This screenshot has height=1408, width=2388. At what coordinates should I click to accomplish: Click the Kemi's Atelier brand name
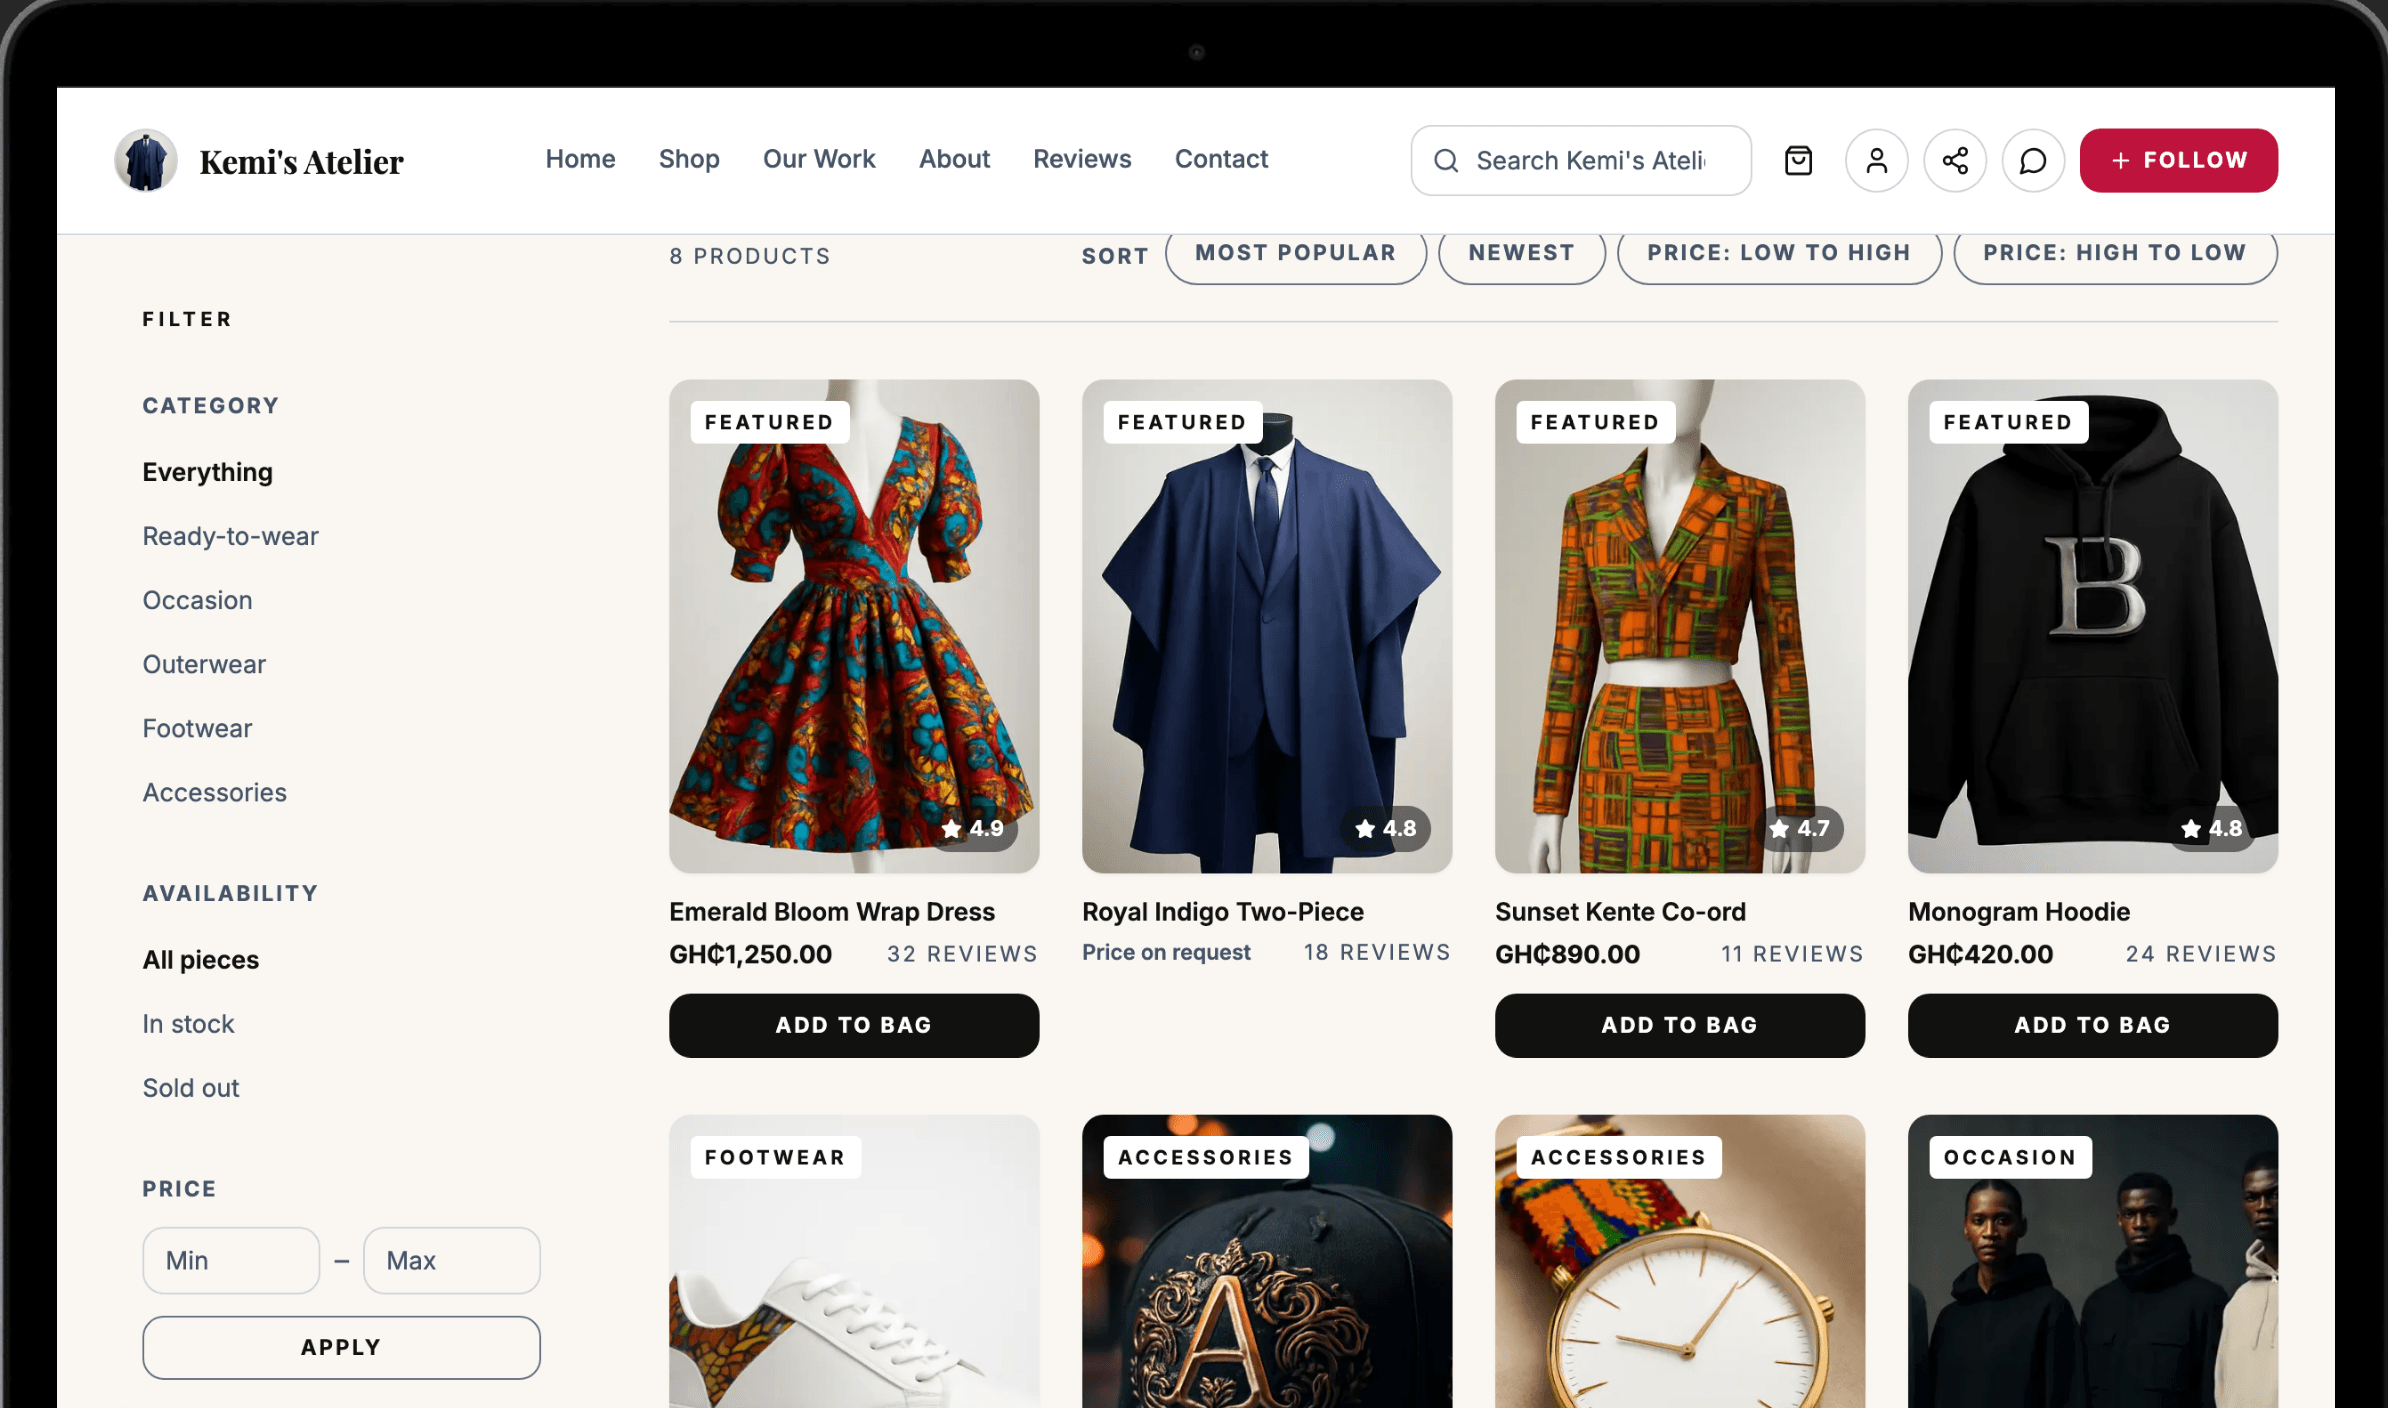pos(301,161)
